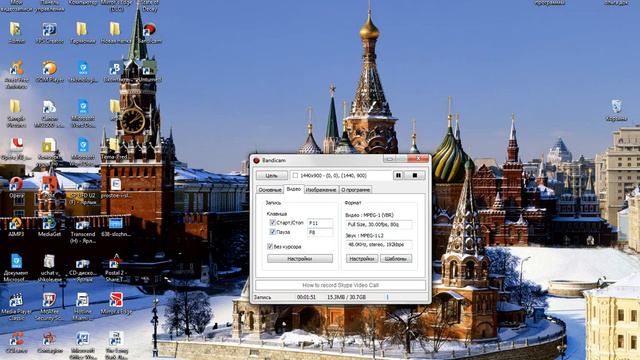Click the F11 start/stop hotkey field

click(x=320, y=223)
